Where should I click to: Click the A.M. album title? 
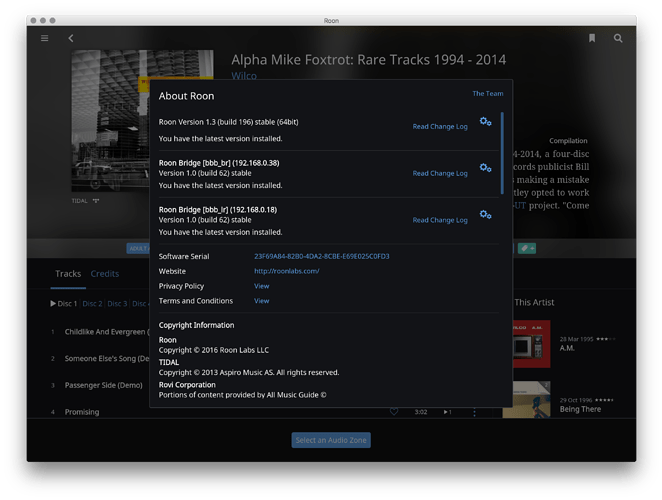(x=567, y=348)
